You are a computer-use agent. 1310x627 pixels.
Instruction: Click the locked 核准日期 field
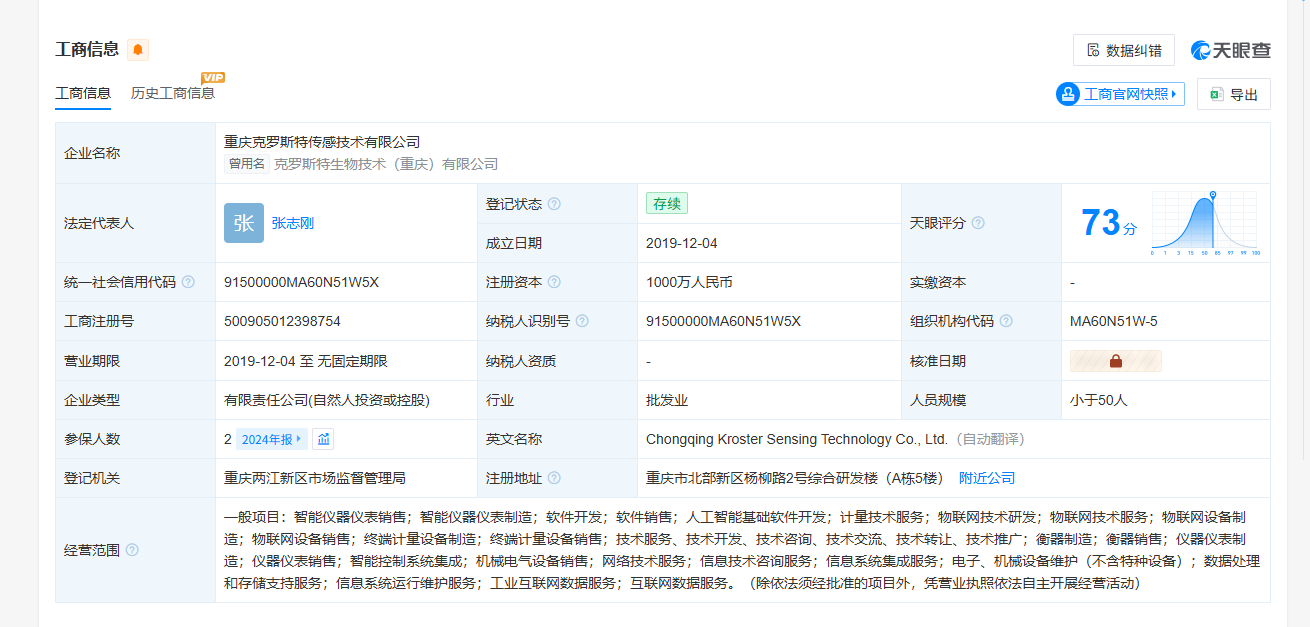1115,361
